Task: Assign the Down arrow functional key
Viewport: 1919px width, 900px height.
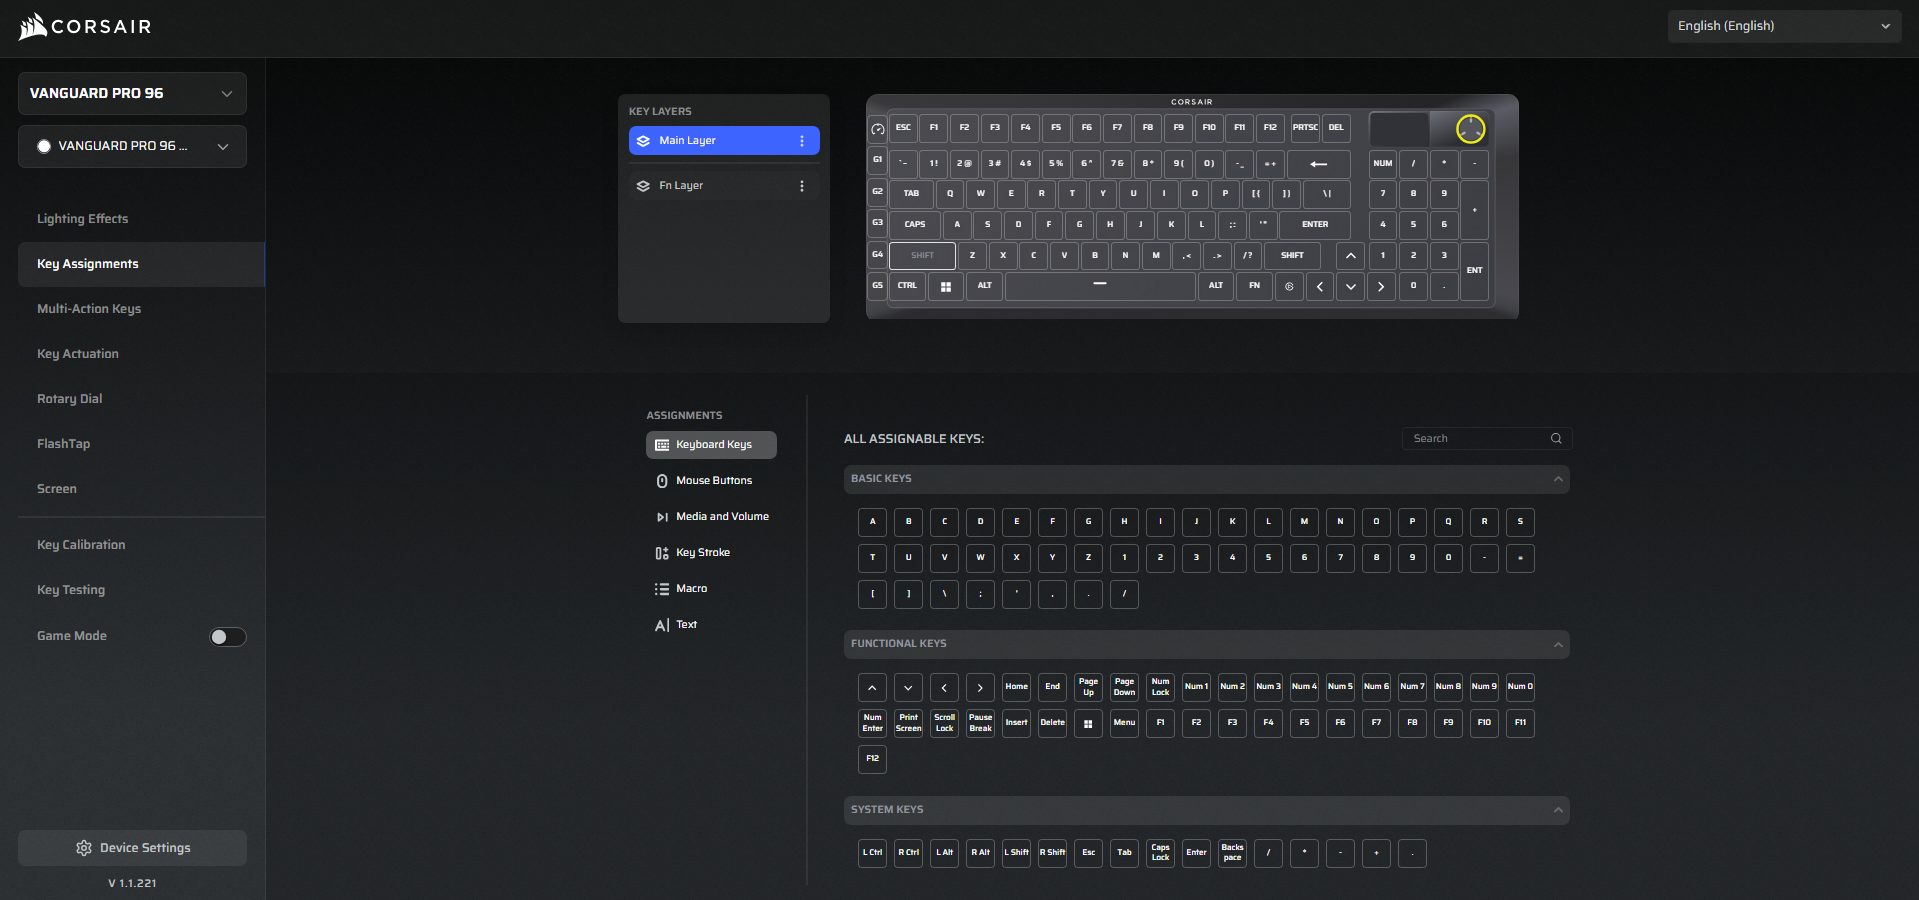Action: pos(908,687)
